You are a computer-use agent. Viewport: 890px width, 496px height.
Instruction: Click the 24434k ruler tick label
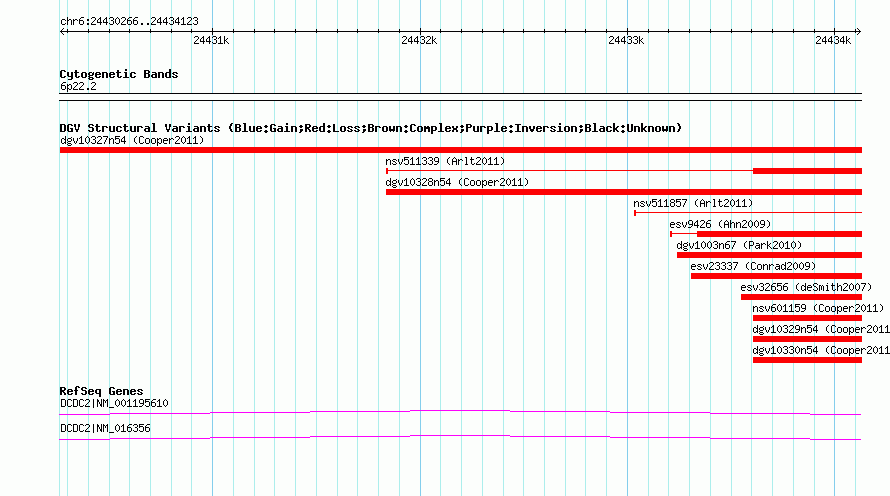833,40
